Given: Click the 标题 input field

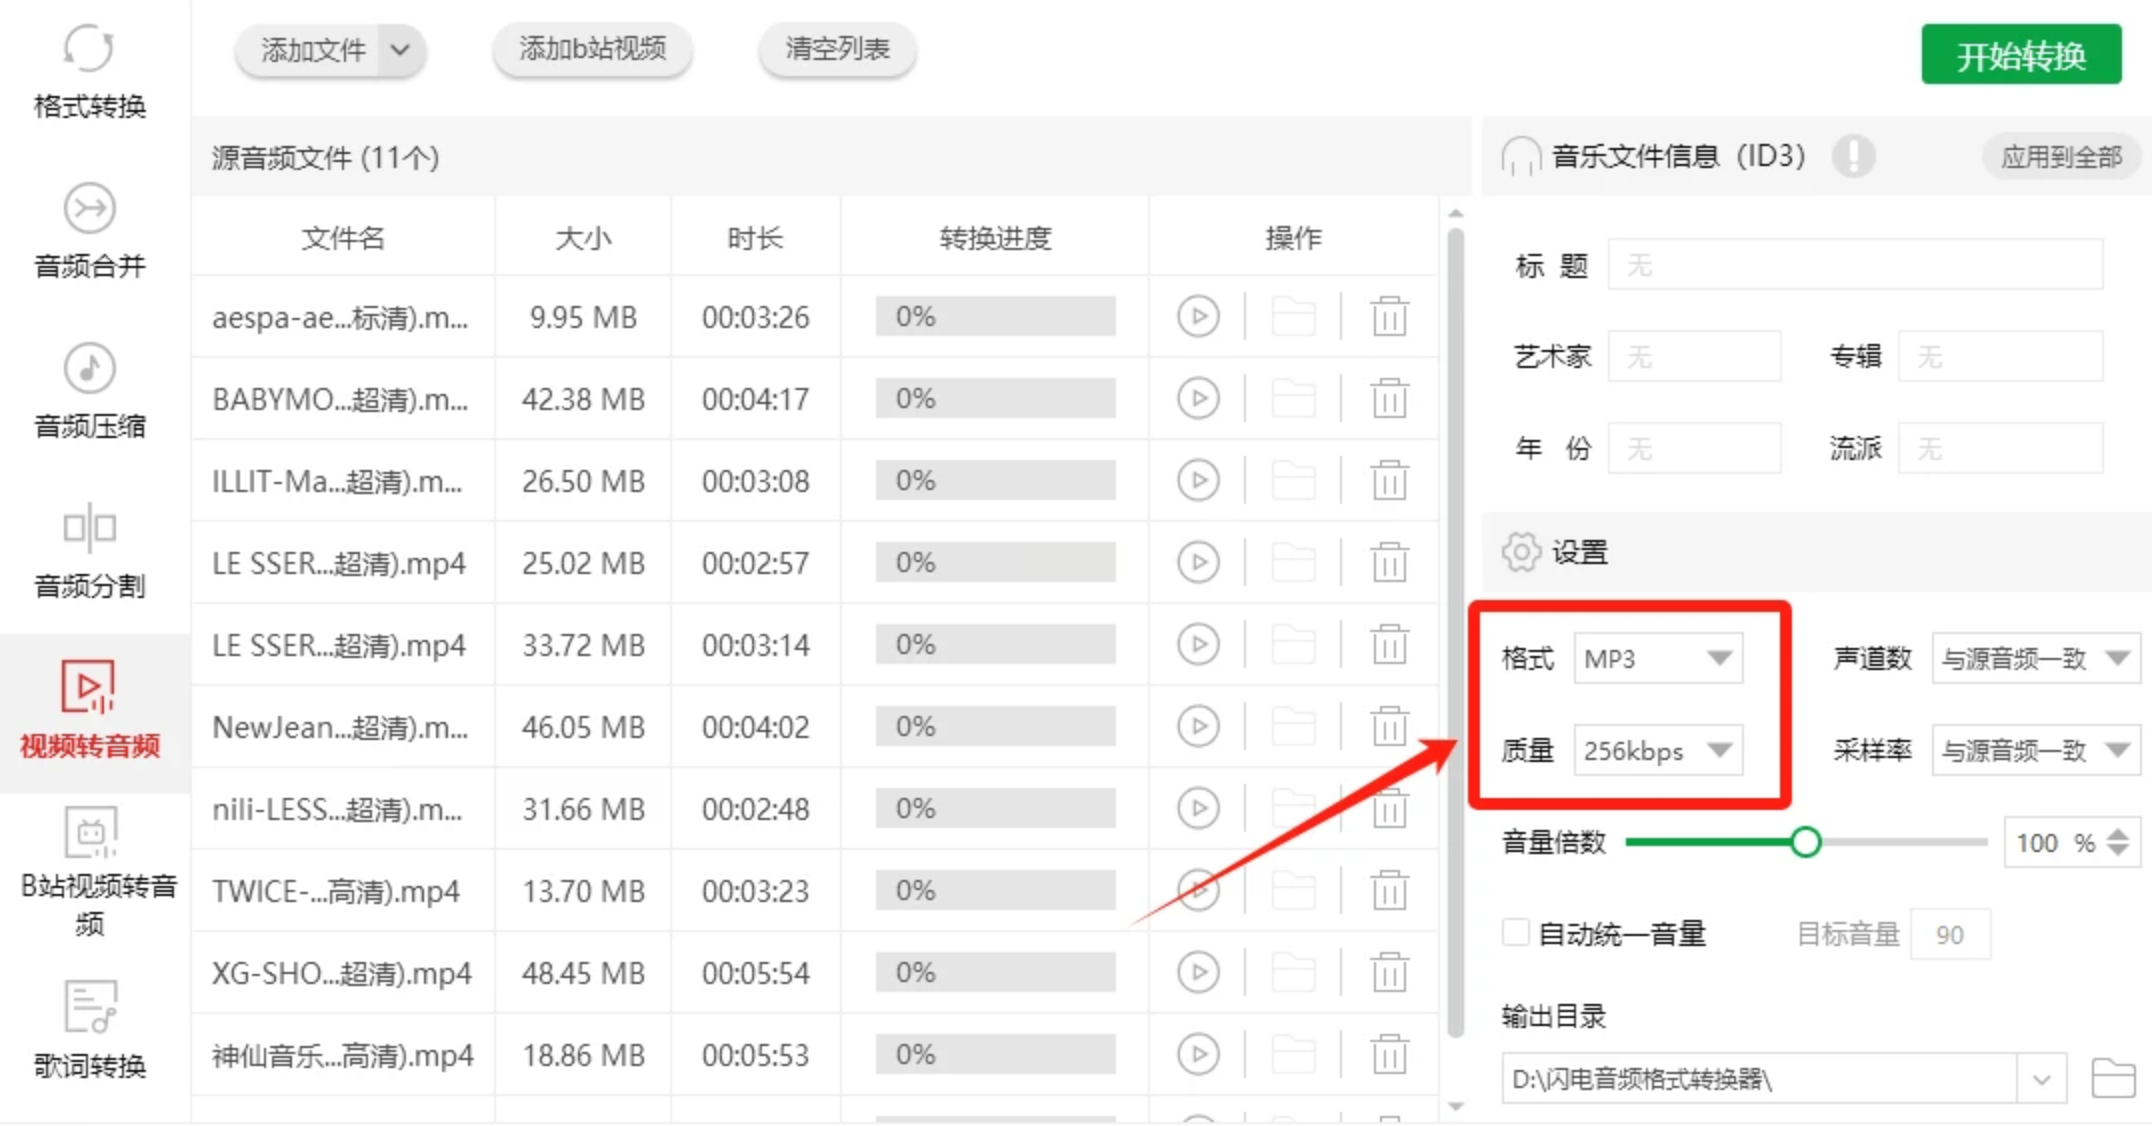Looking at the screenshot, I should coord(1855,265).
